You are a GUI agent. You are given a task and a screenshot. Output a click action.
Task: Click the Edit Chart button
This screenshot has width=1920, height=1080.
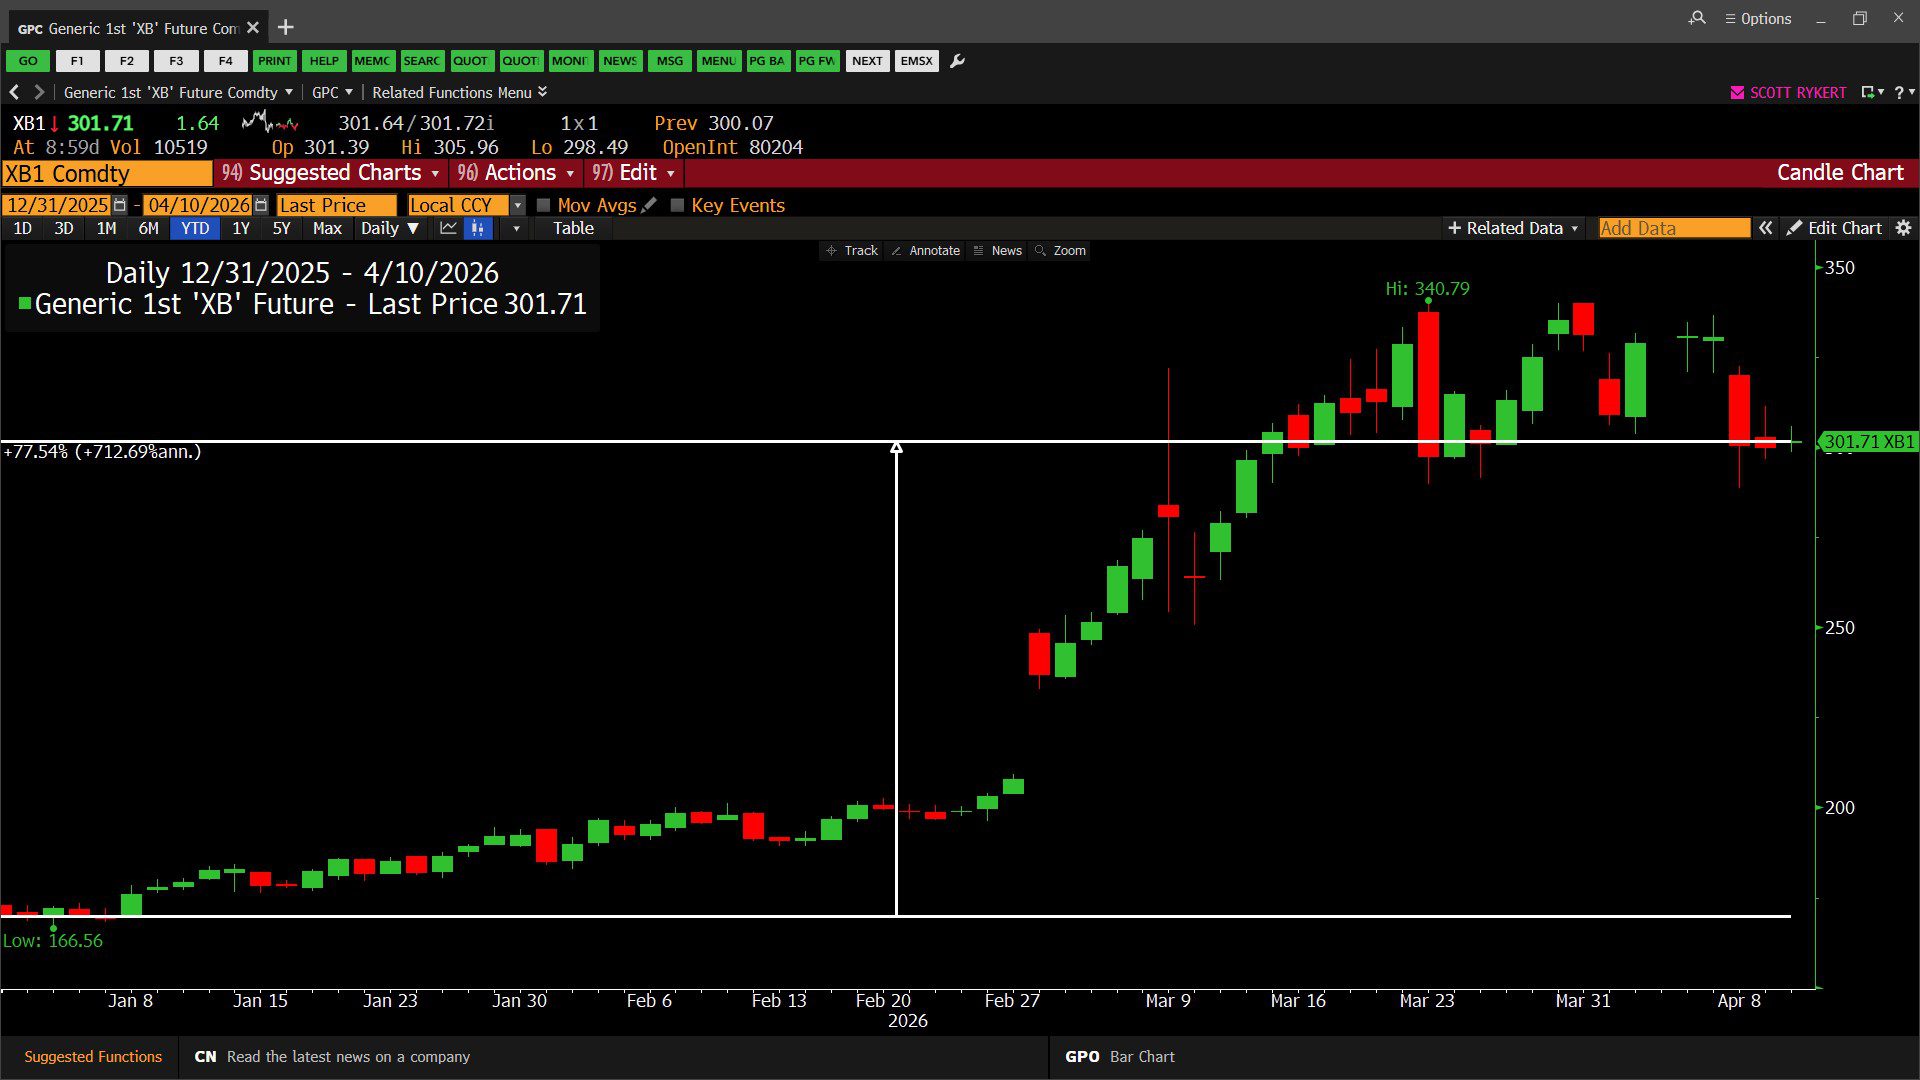point(1834,228)
